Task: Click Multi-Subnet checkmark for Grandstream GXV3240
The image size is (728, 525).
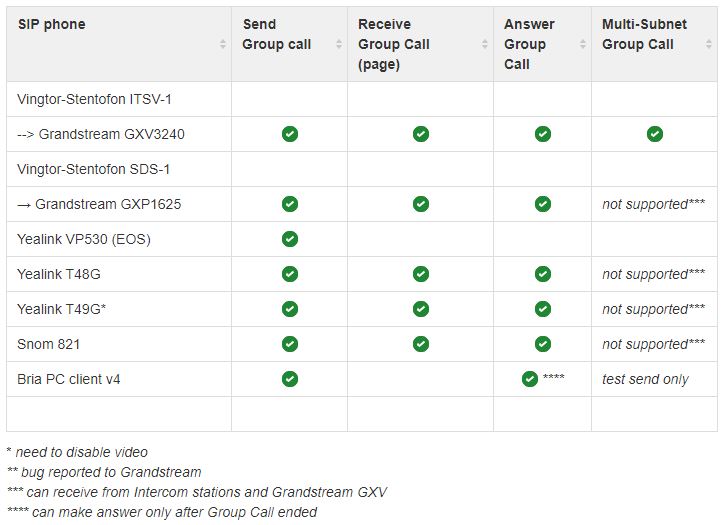Action: click(x=655, y=134)
